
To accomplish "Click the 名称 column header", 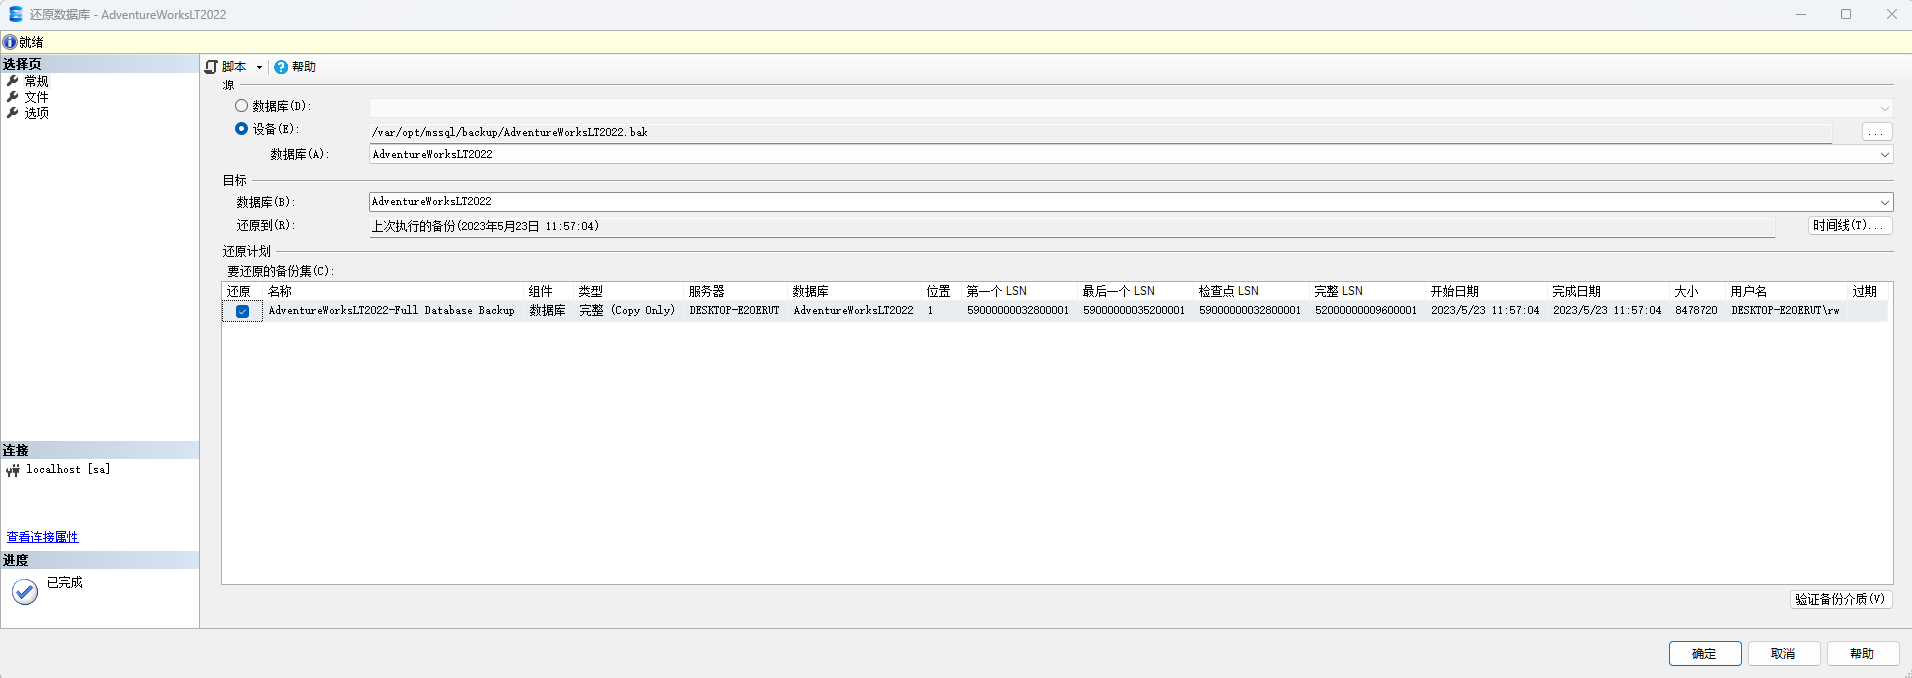I will (x=394, y=291).
